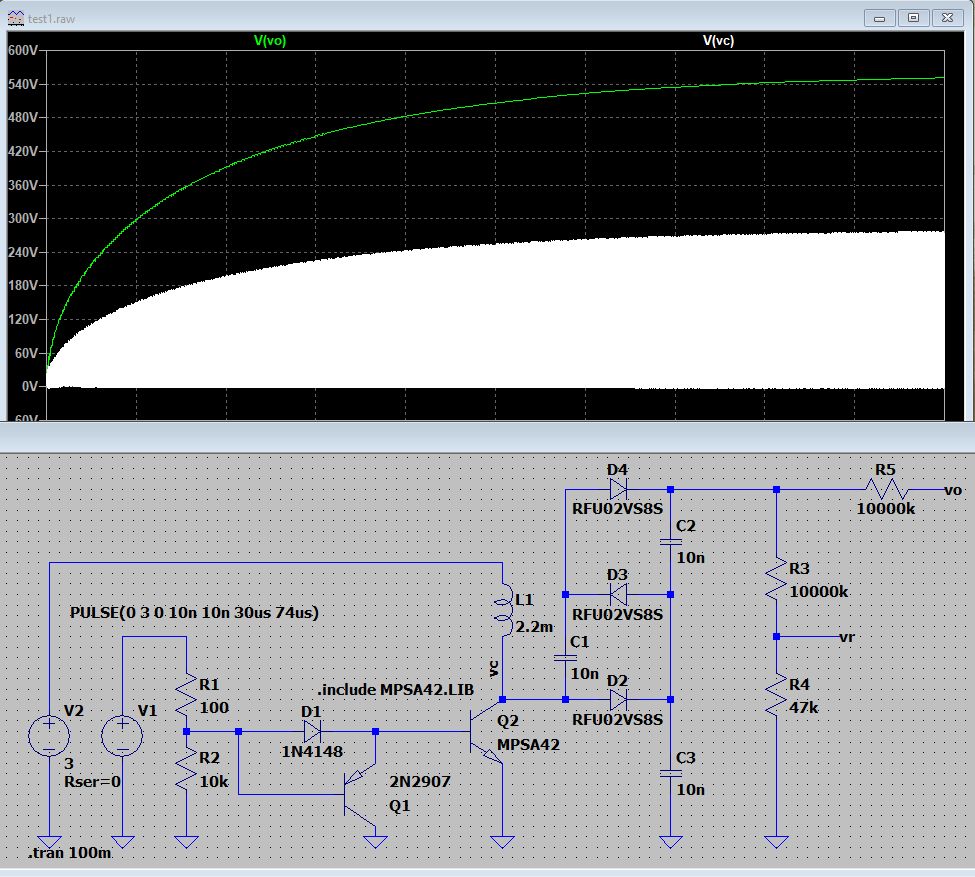Viewport: 975px width, 877px height.
Task: Select capacitor C1 symbol
Action: (565, 657)
